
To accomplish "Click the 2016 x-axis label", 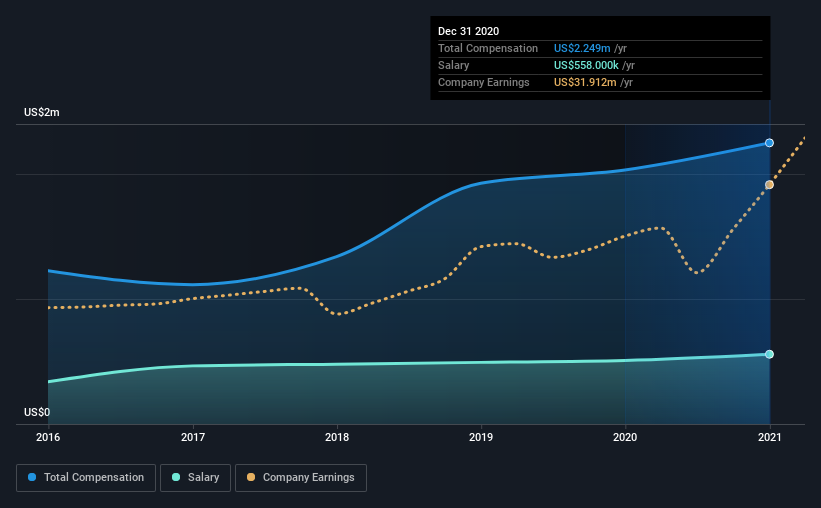I will point(48,437).
